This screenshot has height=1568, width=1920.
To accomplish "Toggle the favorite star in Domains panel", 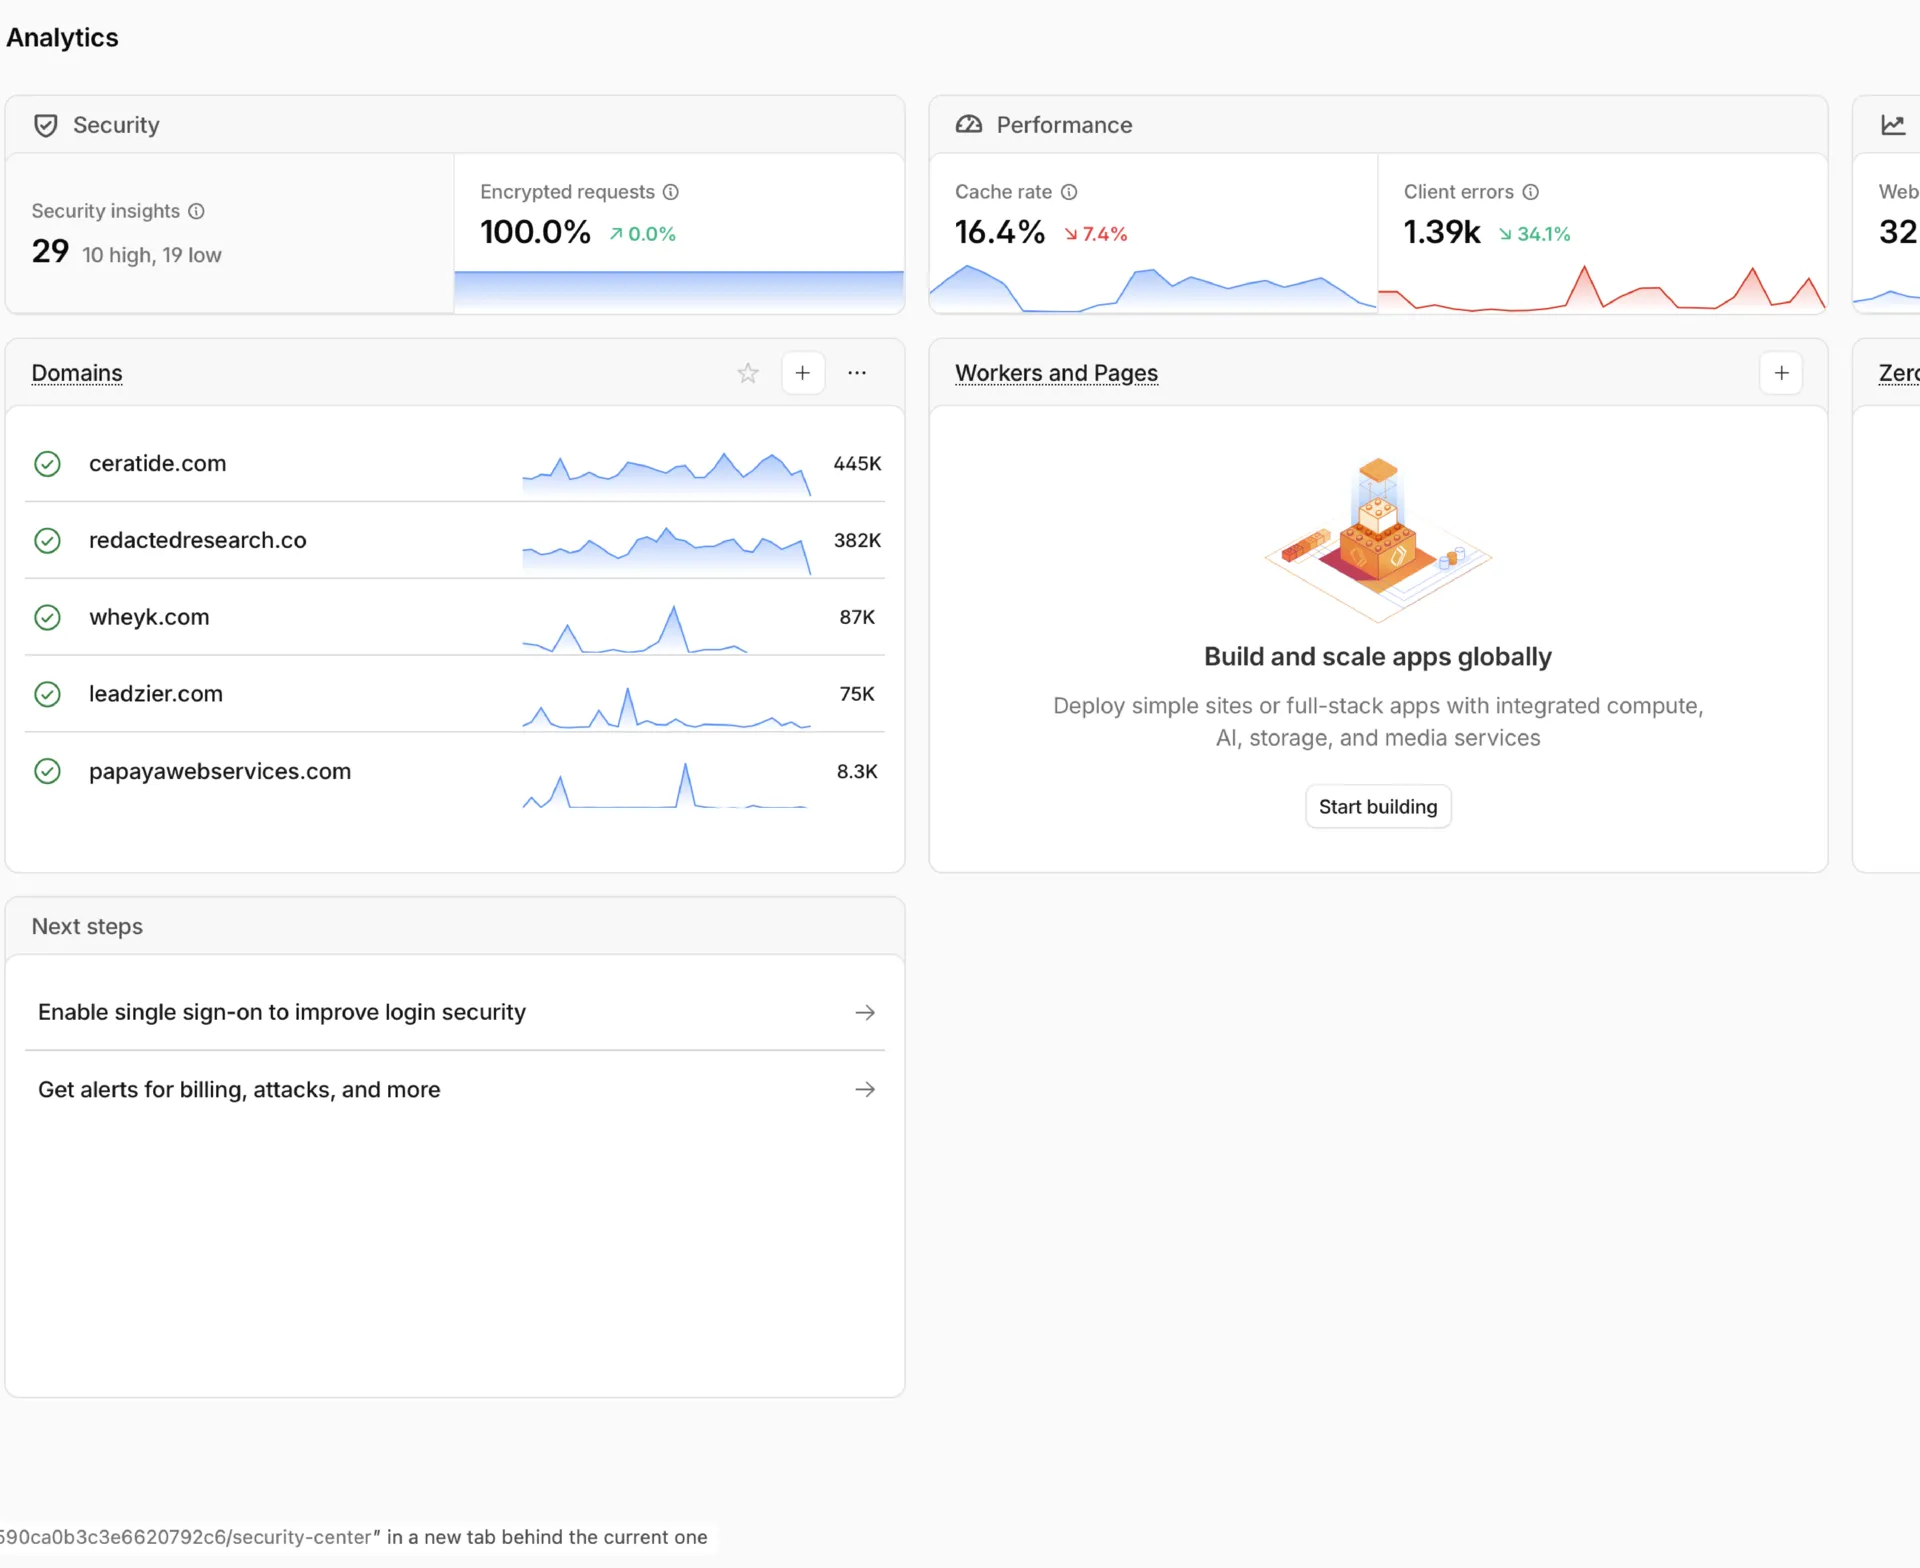I will (747, 372).
